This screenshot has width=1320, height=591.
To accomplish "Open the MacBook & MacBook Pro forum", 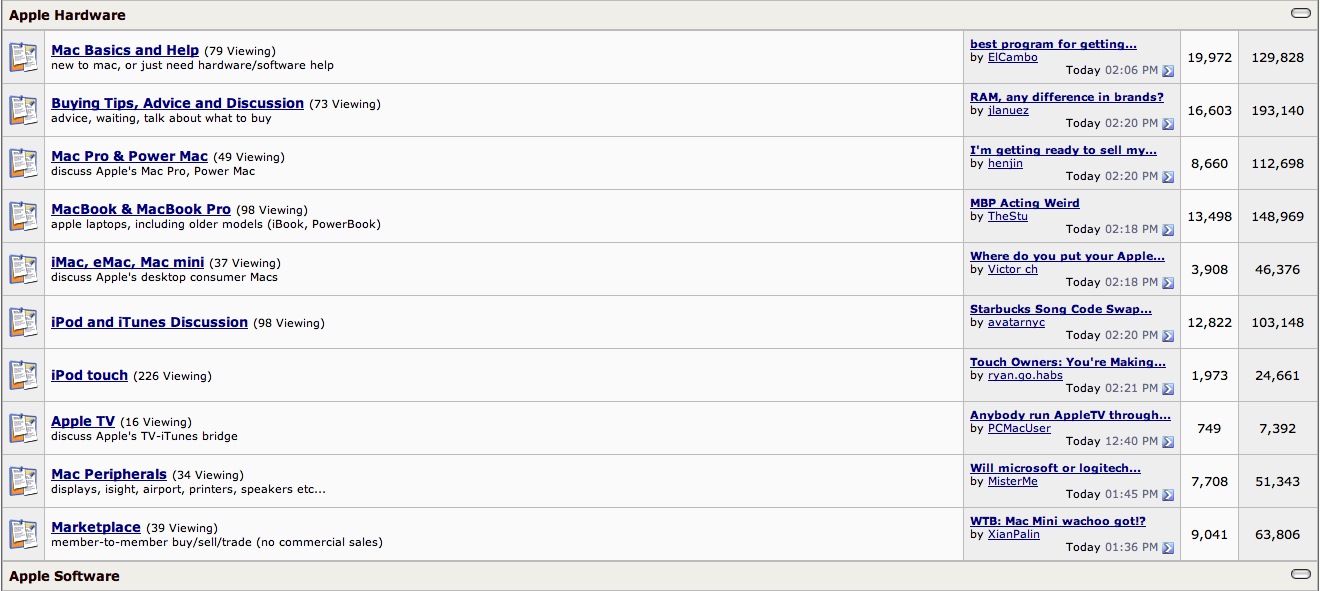I will pyautogui.click(x=141, y=209).
